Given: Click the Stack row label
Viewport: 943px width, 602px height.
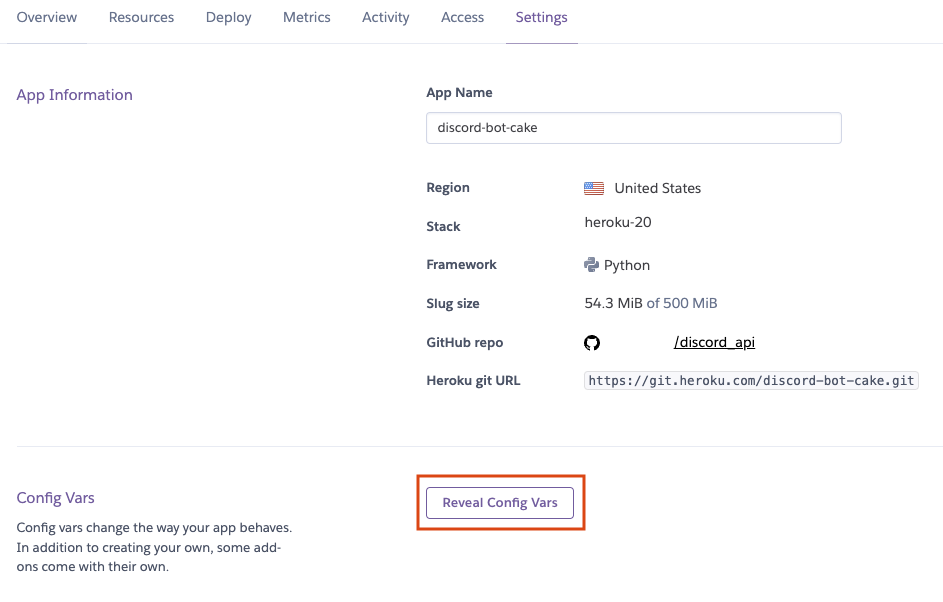Looking at the screenshot, I should tap(443, 227).
